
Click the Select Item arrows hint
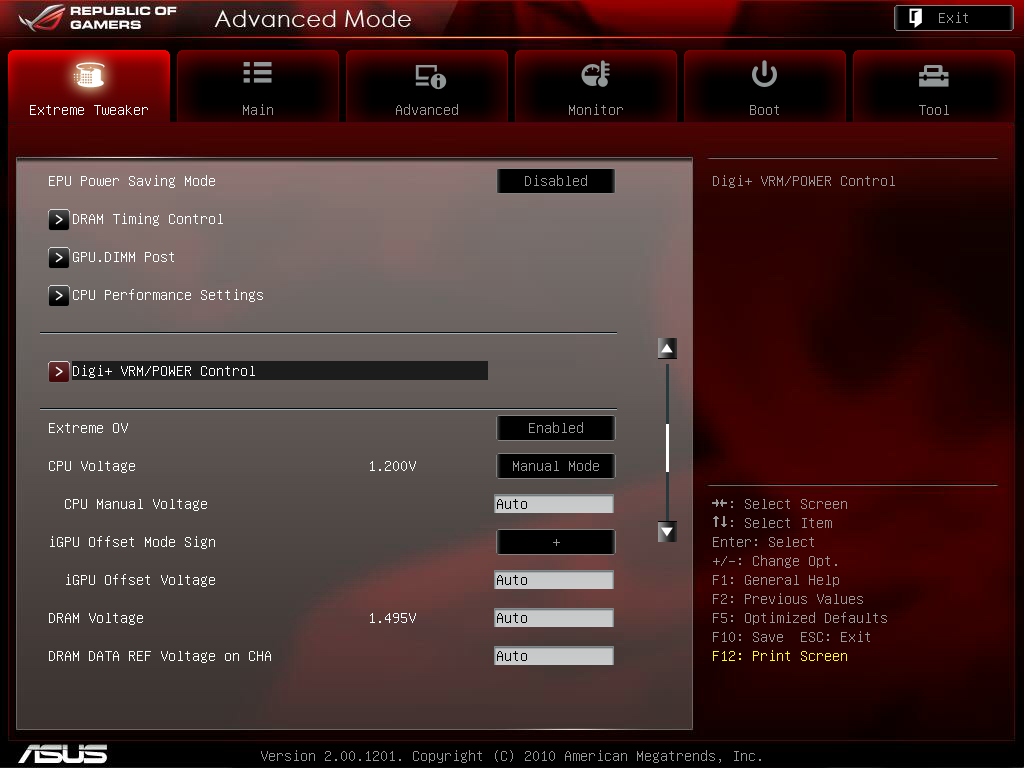click(772, 523)
